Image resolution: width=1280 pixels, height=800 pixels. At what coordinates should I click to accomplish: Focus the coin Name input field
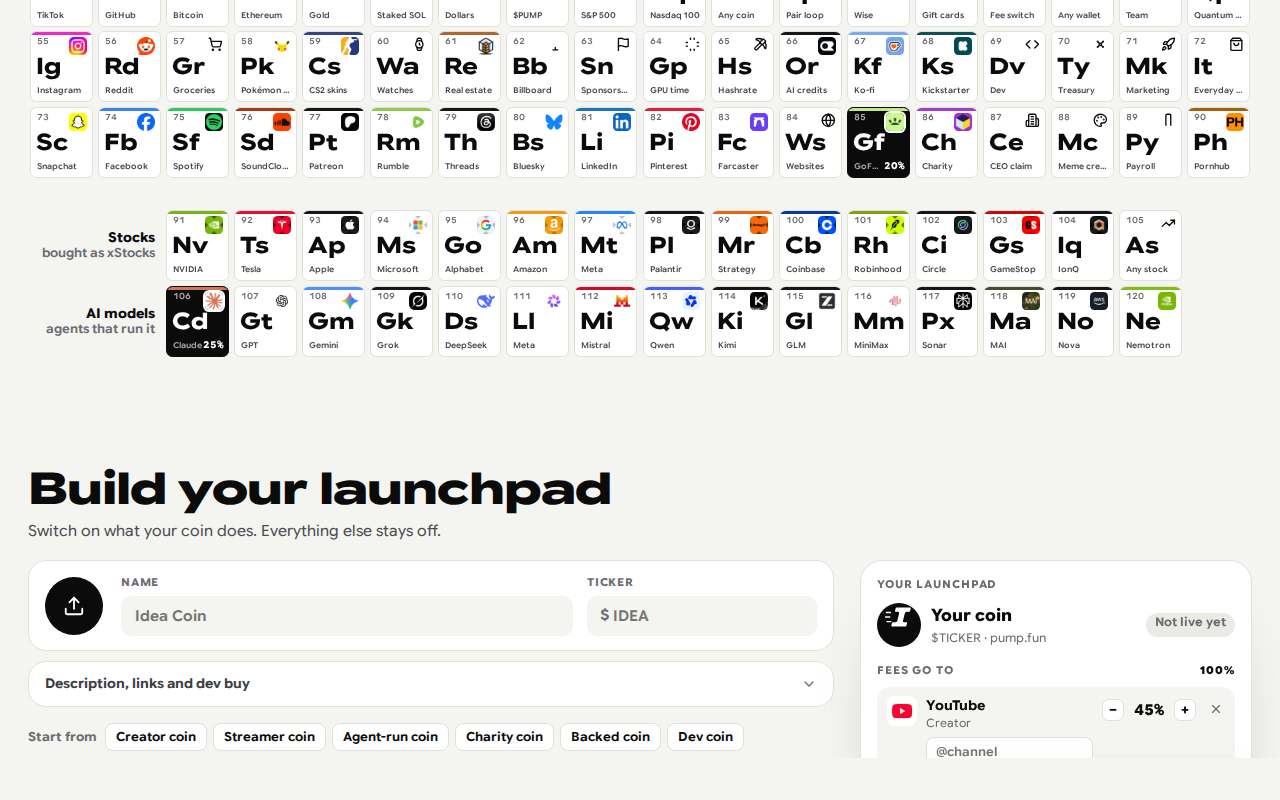tap(347, 616)
